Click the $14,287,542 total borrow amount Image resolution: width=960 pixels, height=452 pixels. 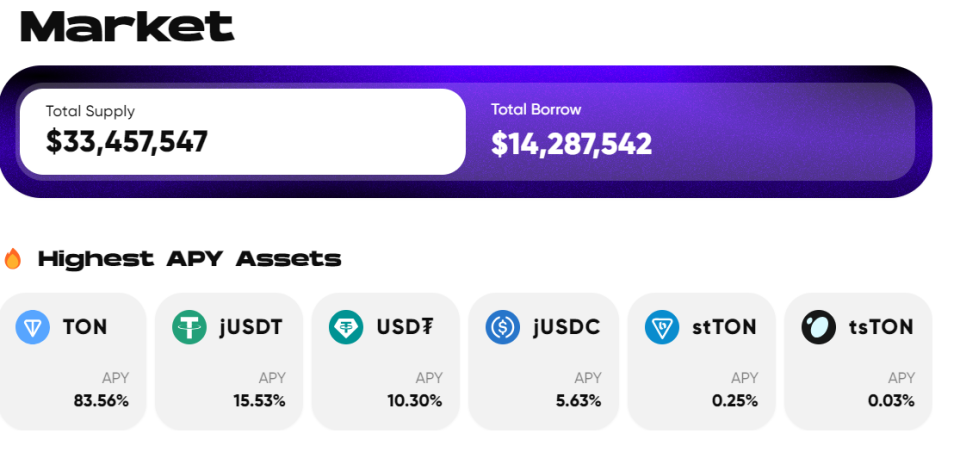pos(571,144)
